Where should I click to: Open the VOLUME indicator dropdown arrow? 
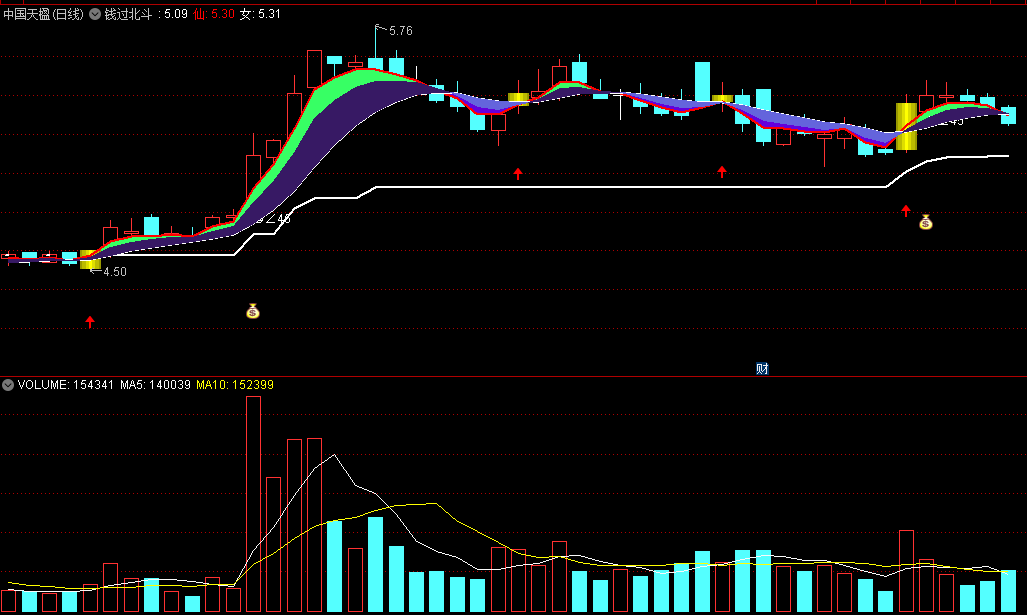[8, 385]
